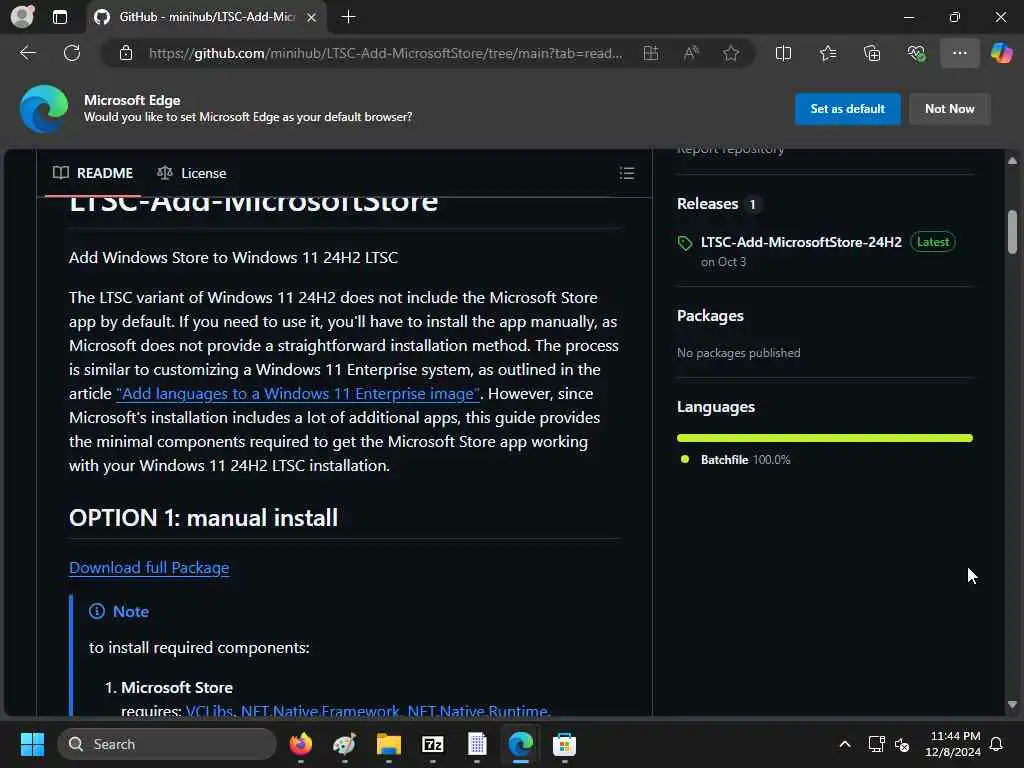View site information lock icon

coord(126,53)
